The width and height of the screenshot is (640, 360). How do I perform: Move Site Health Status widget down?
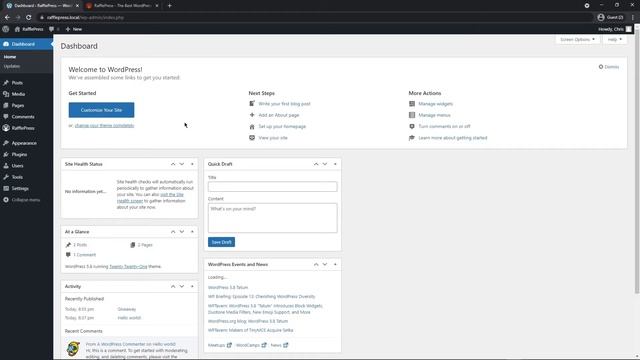pyautogui.click(x=182, y=164)
